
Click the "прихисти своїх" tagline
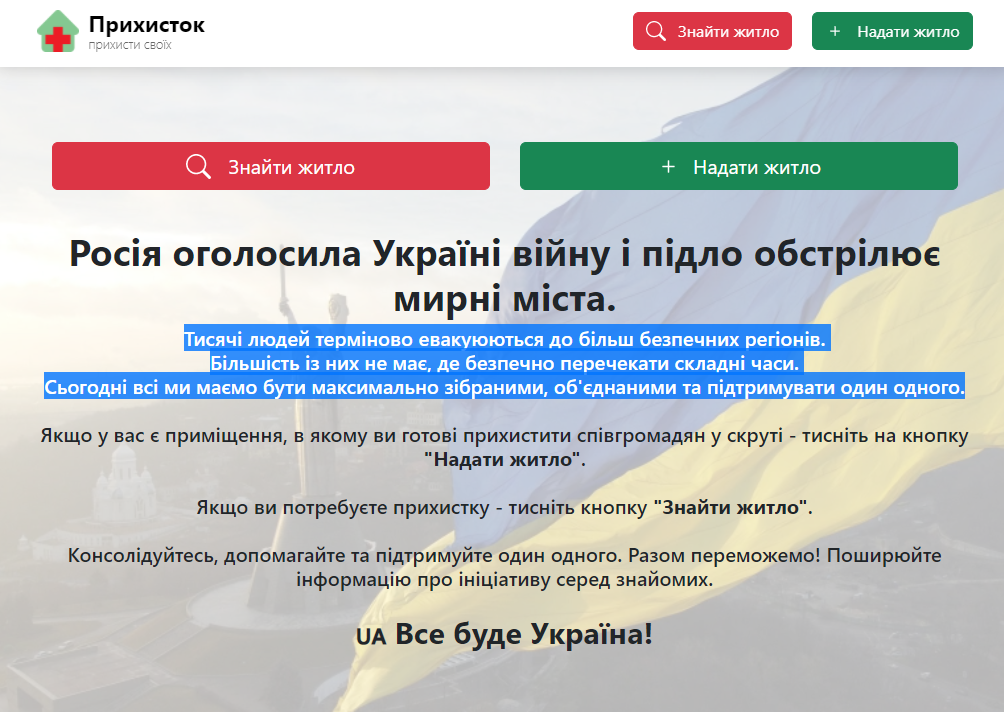129,46
